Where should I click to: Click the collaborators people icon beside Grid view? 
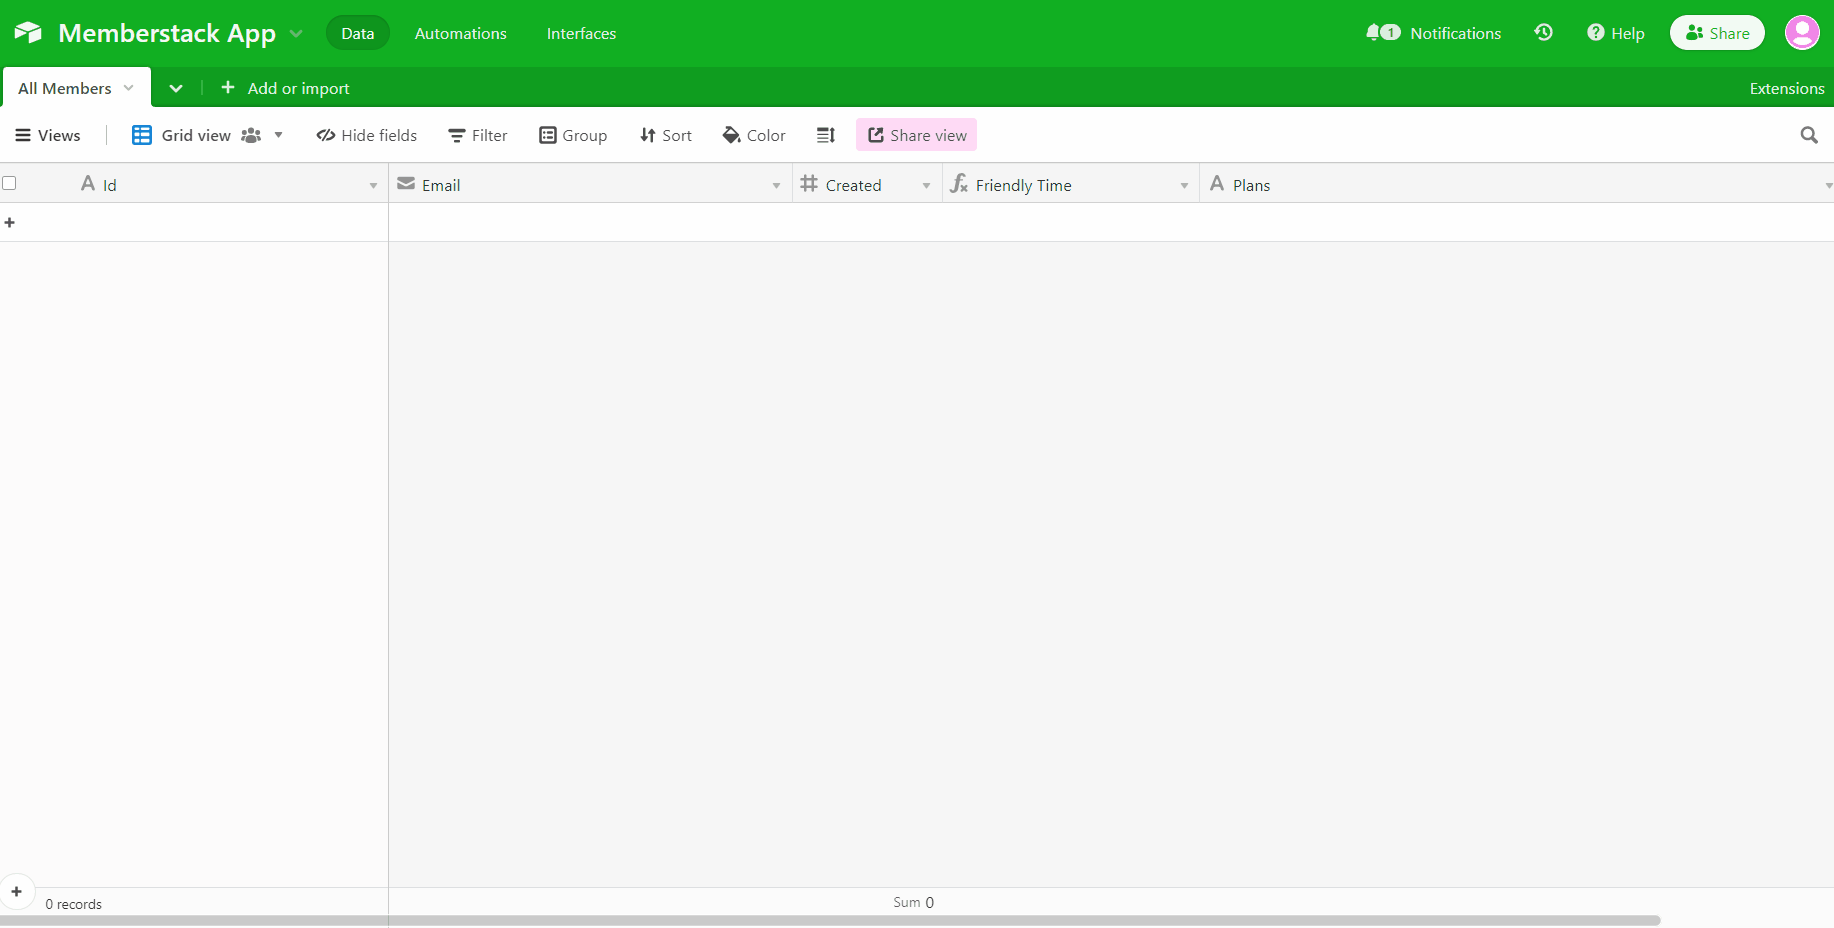pyautogui.click(x=251, y=135)
